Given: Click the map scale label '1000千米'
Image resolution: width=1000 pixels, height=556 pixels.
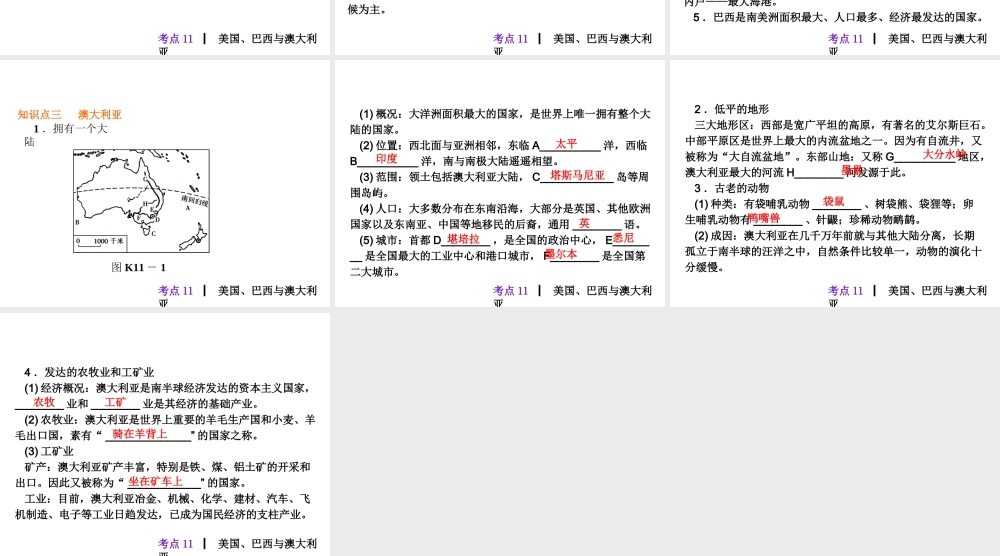Looking at the screenshot, I should (108, 241).
